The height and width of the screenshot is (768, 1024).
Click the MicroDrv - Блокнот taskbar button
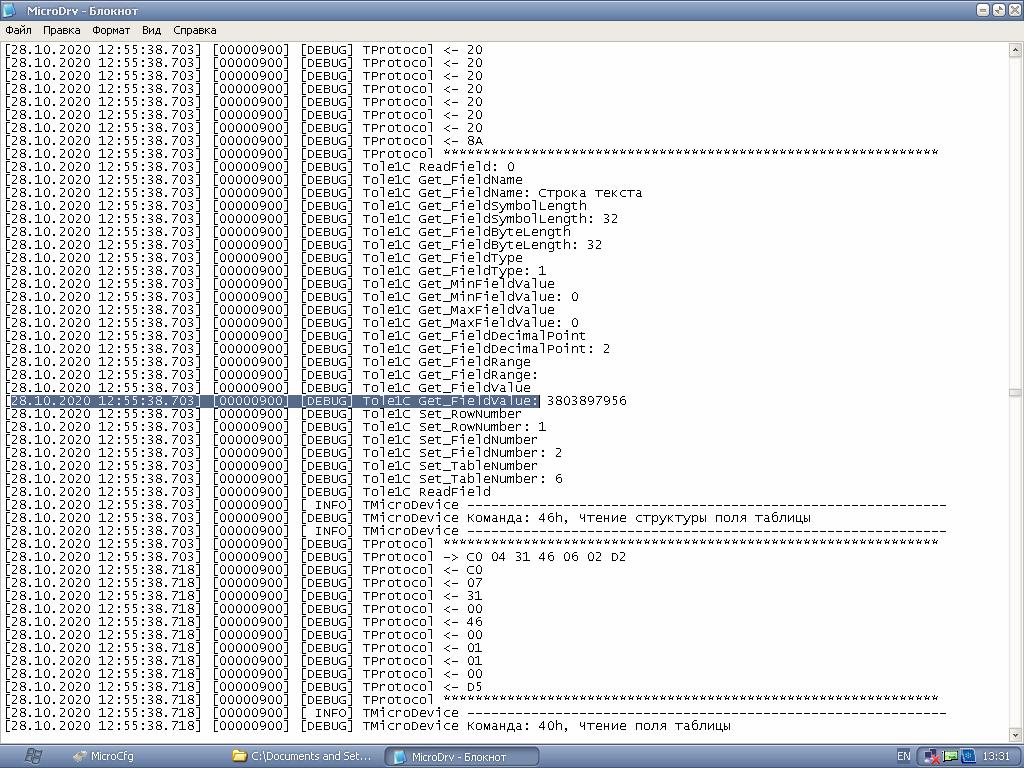[x=461, y=757]
